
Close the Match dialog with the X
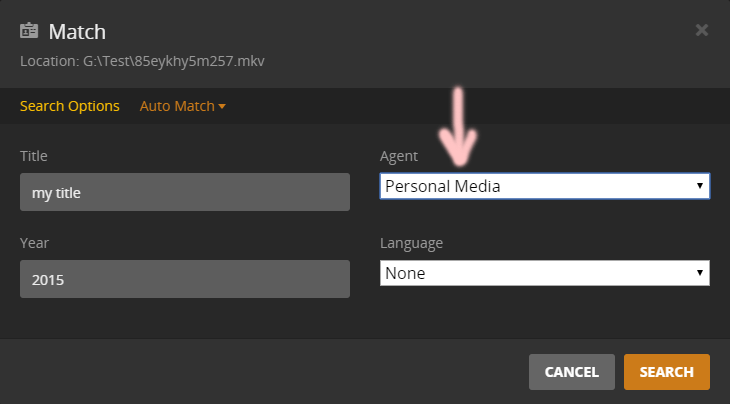tap(702, 30)
